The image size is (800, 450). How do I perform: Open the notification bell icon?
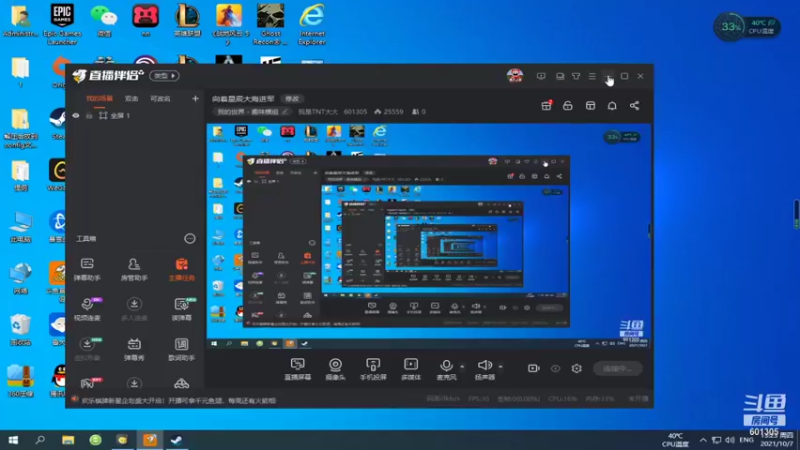tap(612, 106)
